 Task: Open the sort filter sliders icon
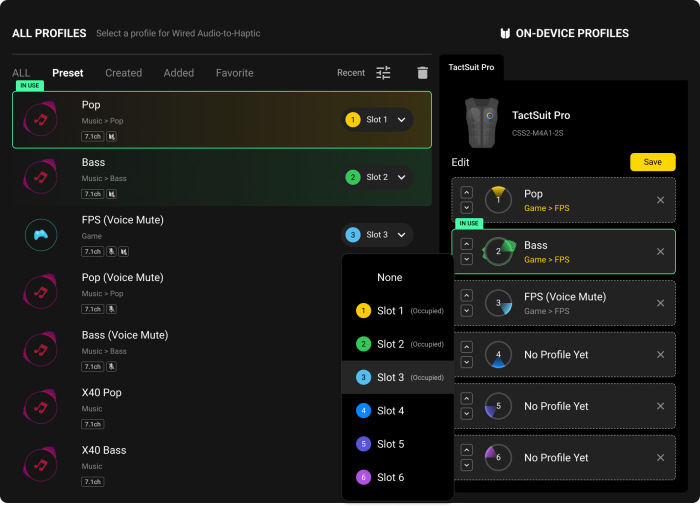click(383, 73)
